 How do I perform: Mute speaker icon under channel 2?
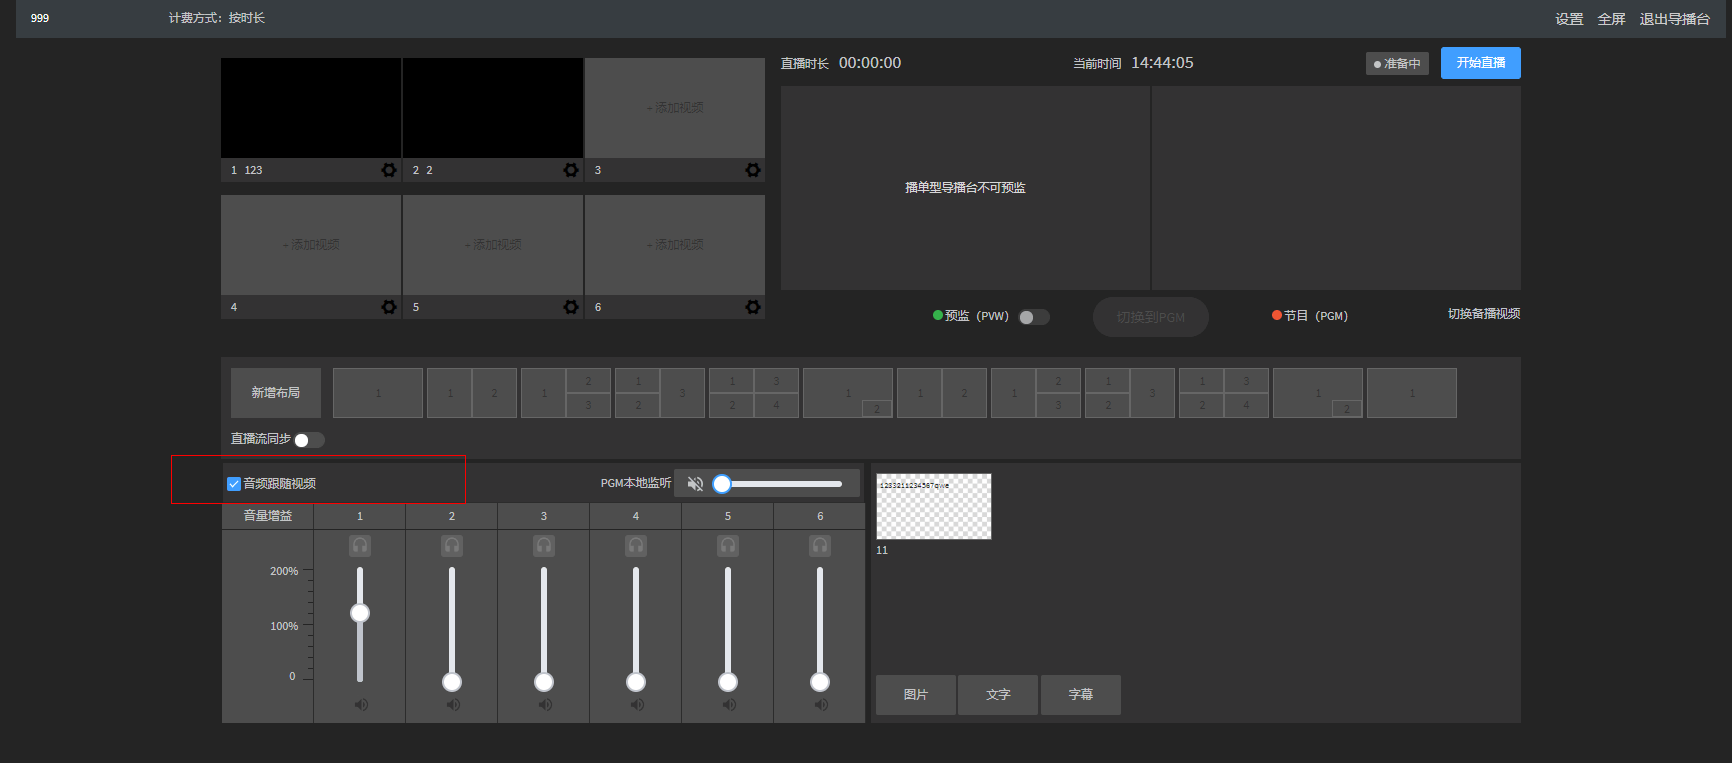[x=453, y=705]
